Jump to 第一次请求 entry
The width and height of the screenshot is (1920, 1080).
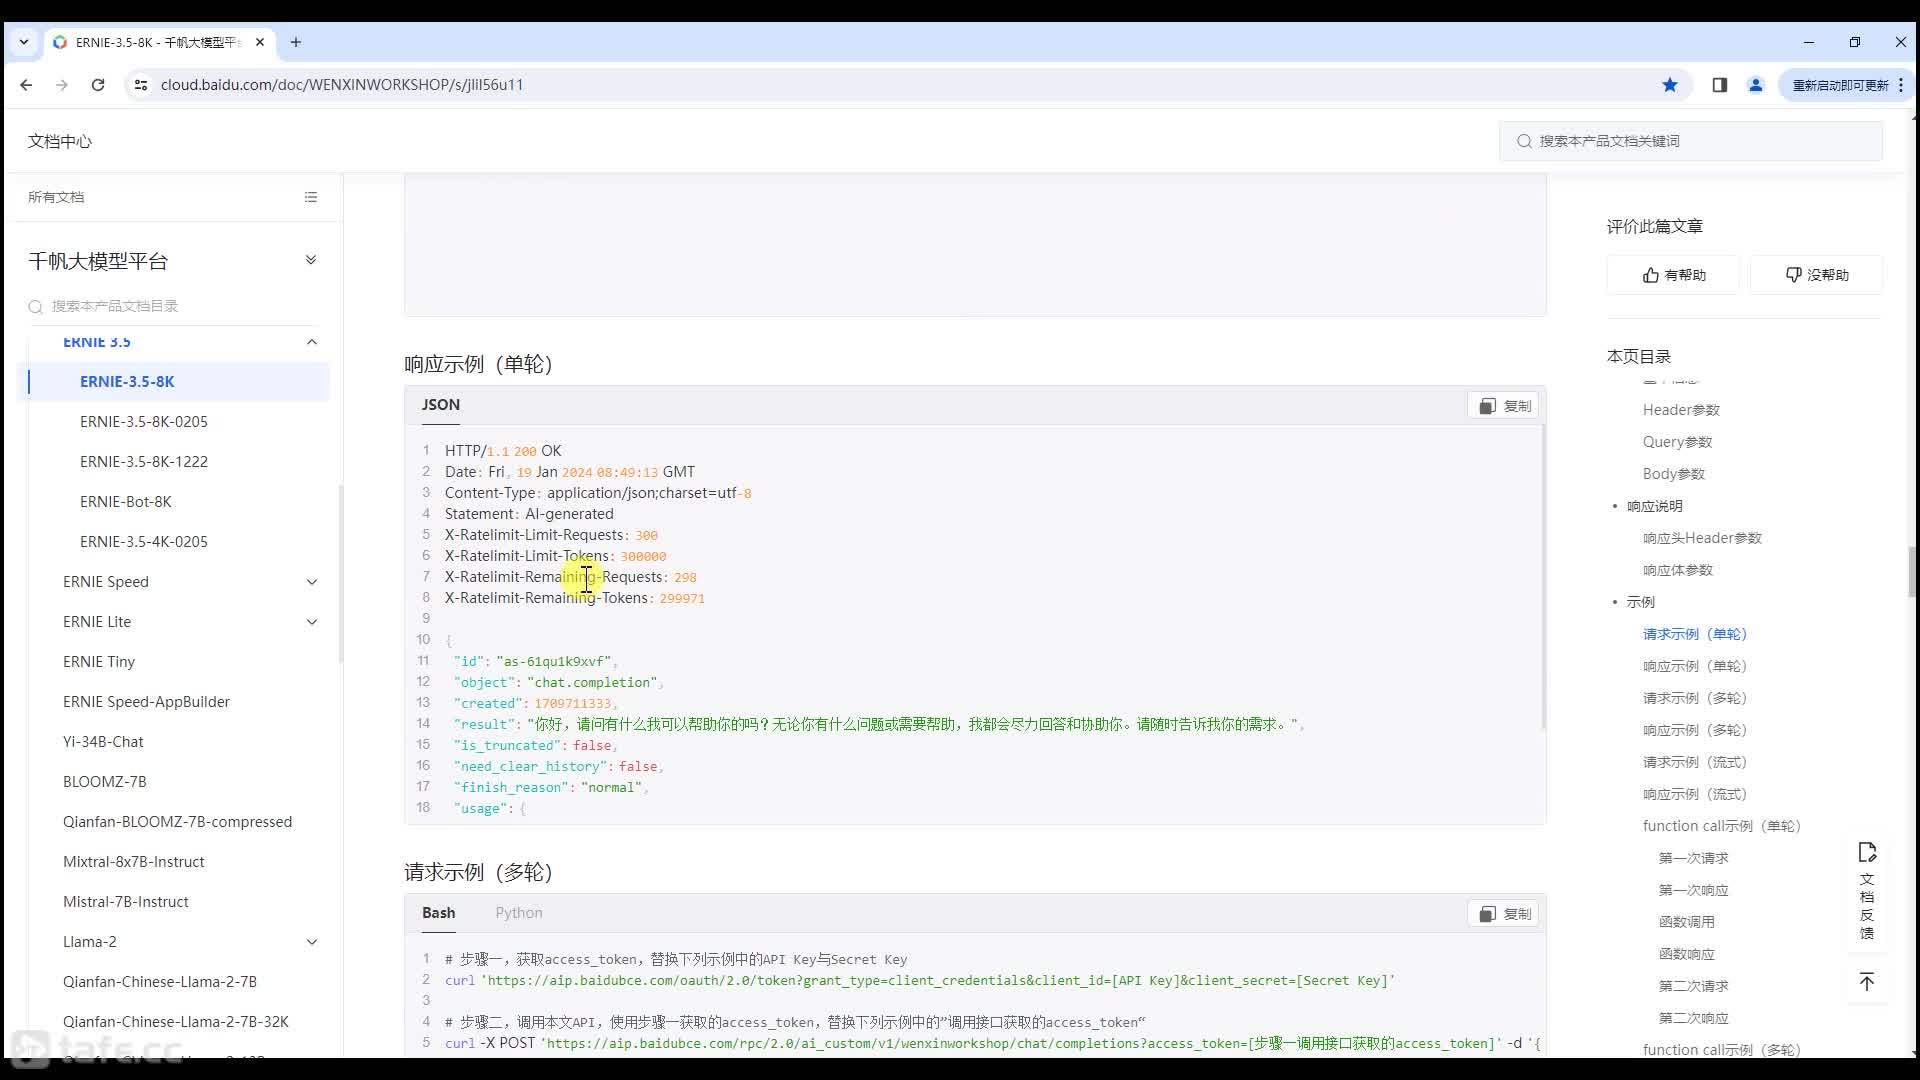pos(1693,858)
